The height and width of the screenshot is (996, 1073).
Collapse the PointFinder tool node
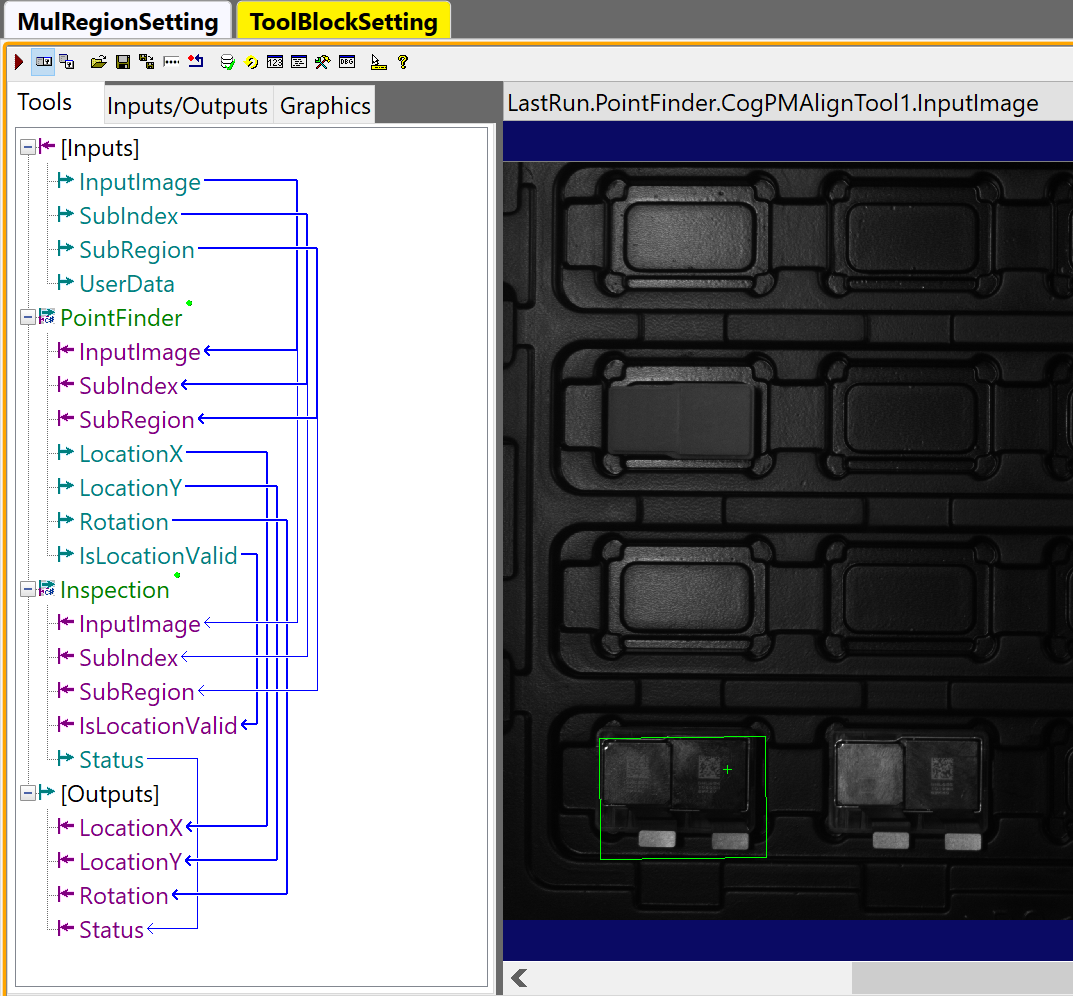click(27, 318)
